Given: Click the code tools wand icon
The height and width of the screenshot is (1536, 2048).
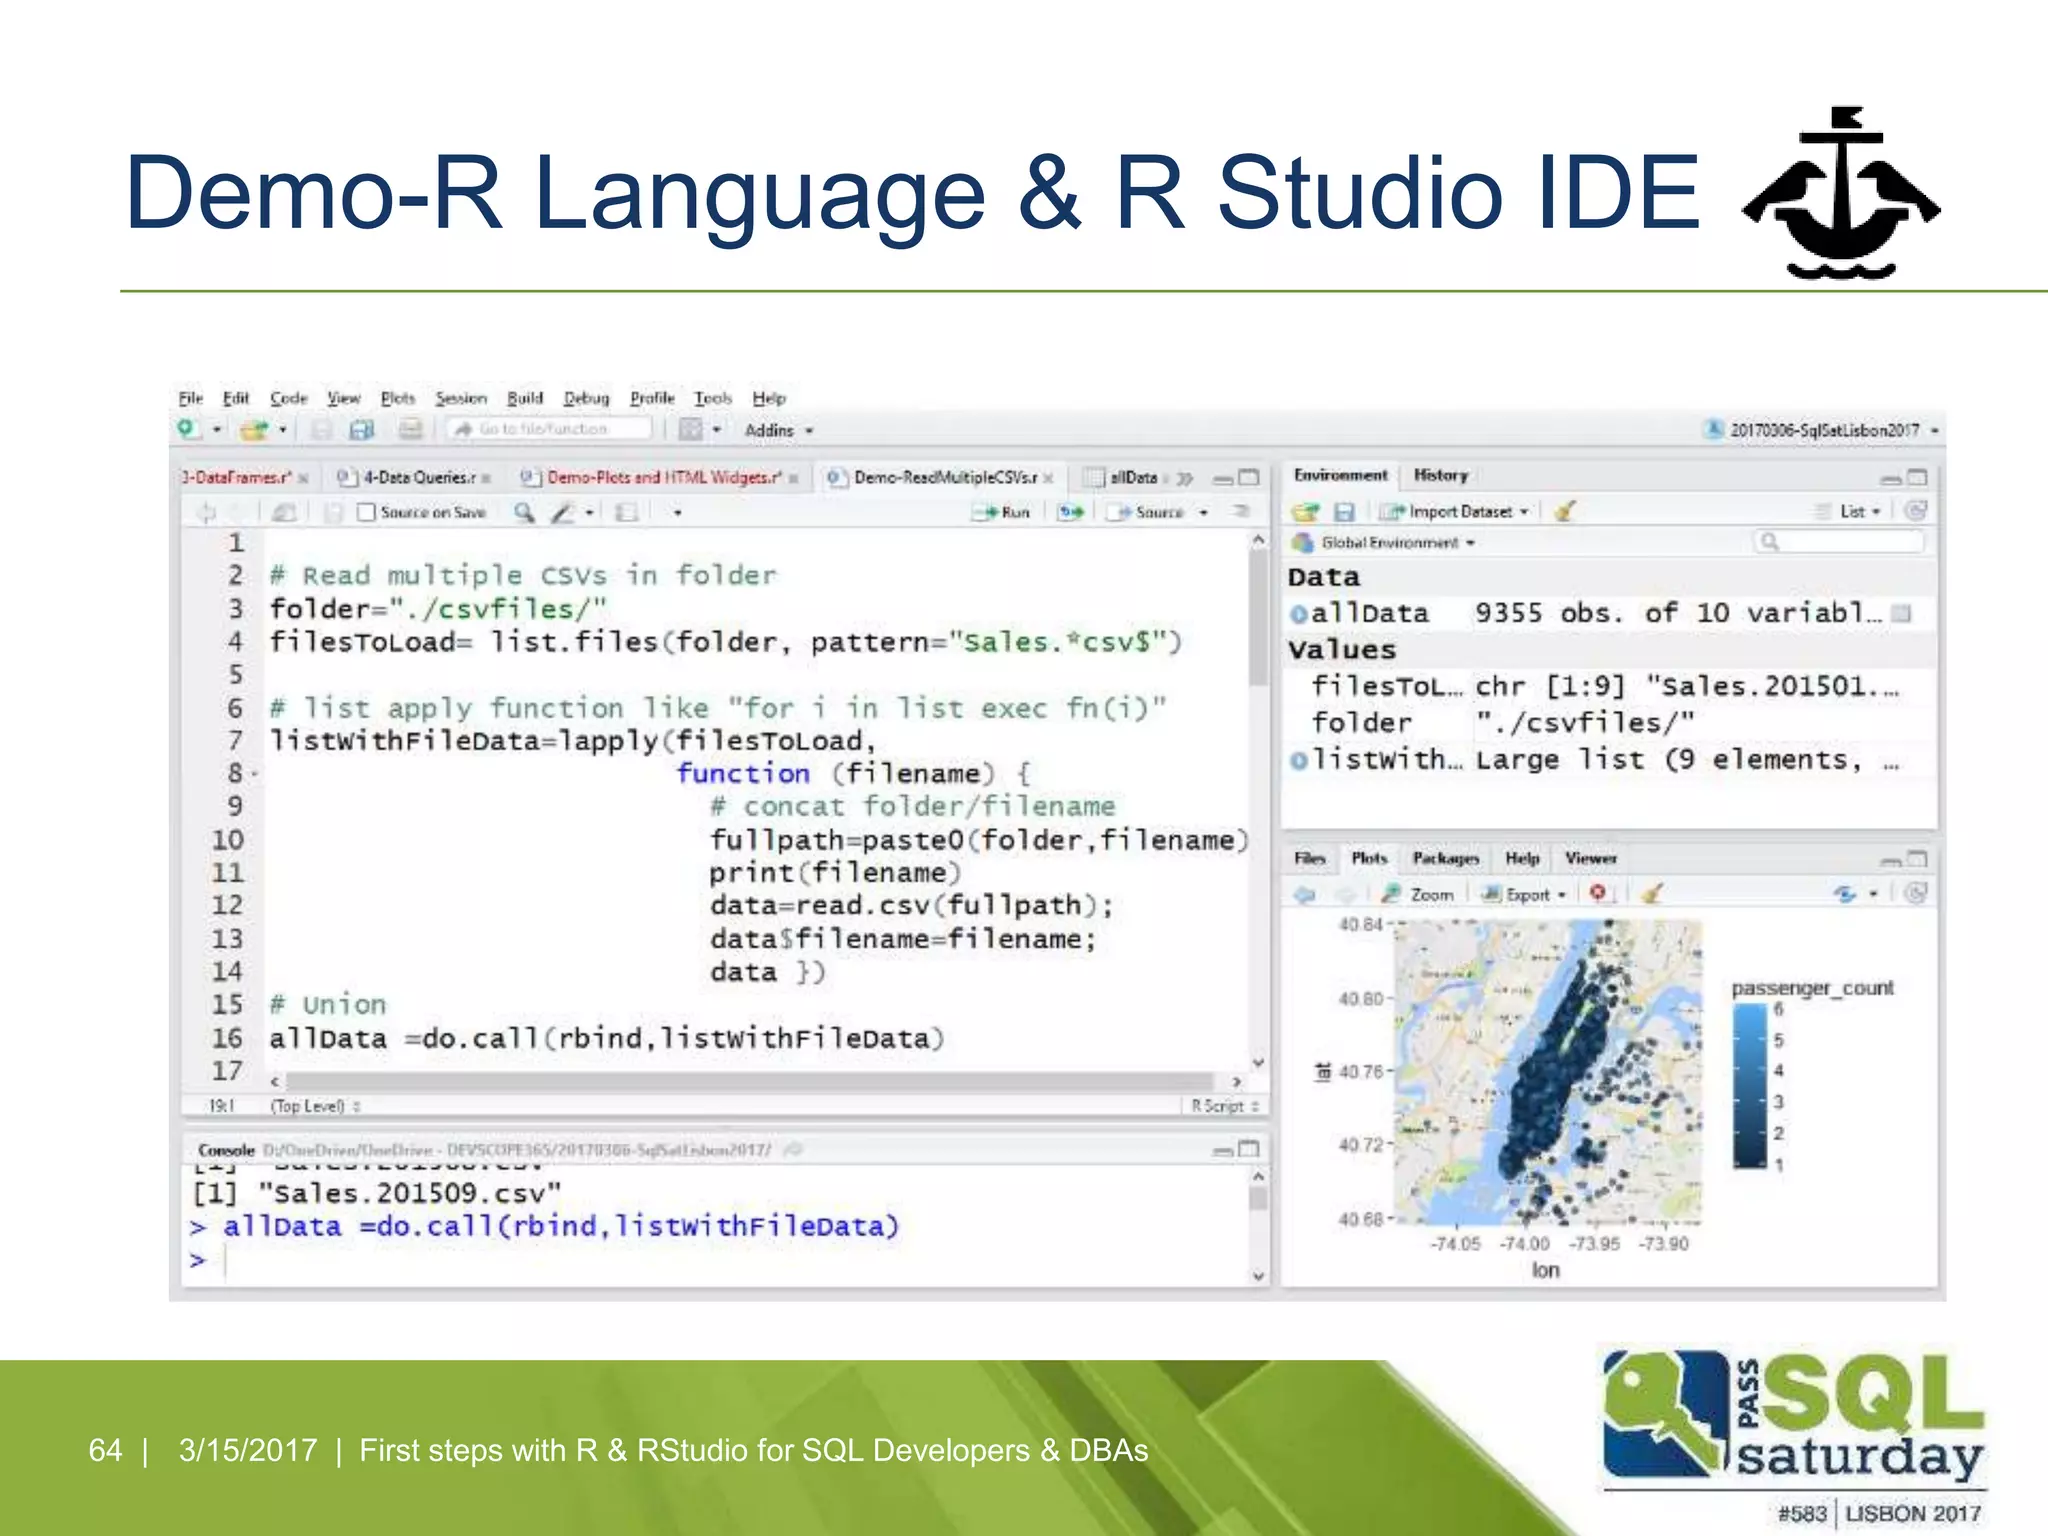Looking at the screenshot, I should 564,512.
